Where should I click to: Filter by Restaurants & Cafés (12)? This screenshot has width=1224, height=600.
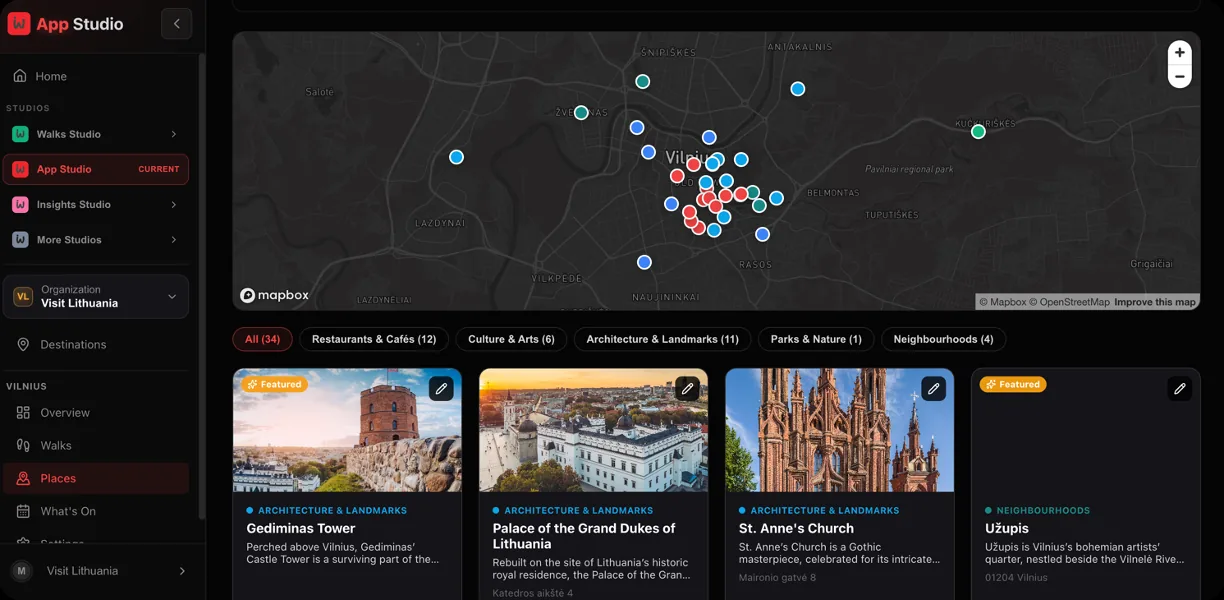point(374,339)
